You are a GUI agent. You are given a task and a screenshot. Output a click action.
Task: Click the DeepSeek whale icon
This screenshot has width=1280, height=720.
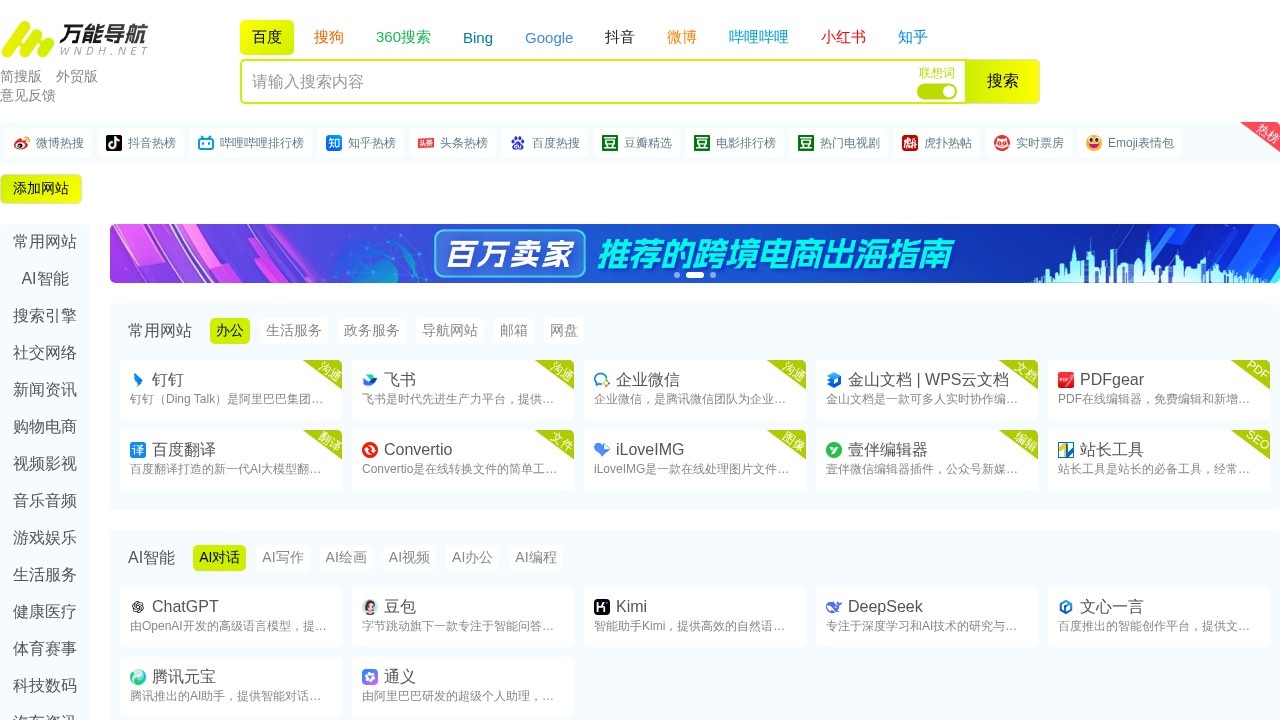(834, 607)
